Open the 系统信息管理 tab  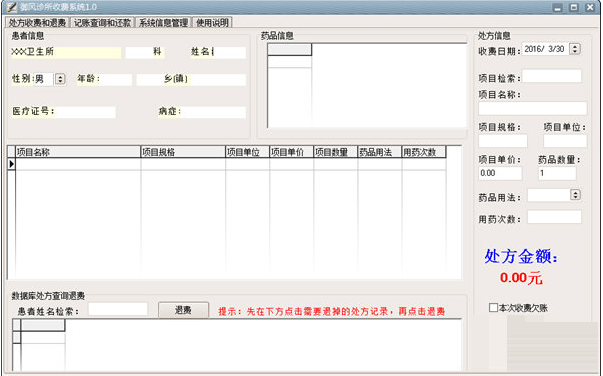pos(163,23)
